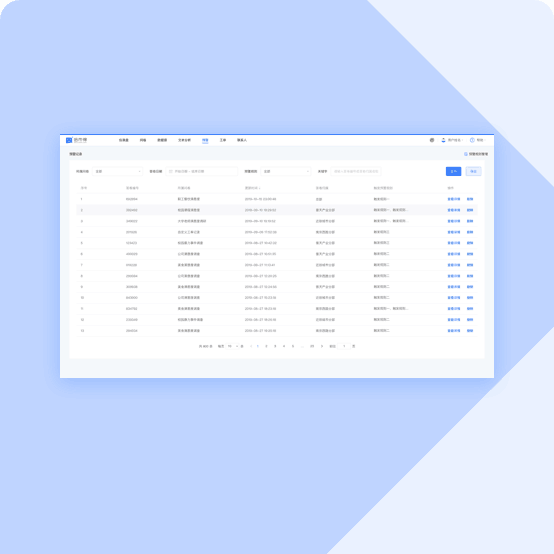Switch to the 文本分析 navigation tab
554x554 pixels.
pyautogui.click(x=184, y=140)
